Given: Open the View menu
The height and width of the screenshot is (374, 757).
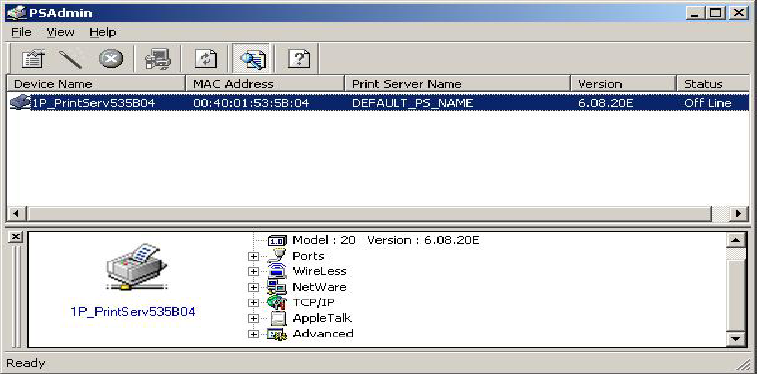Looking at the screenshot, I should [60, 32].
